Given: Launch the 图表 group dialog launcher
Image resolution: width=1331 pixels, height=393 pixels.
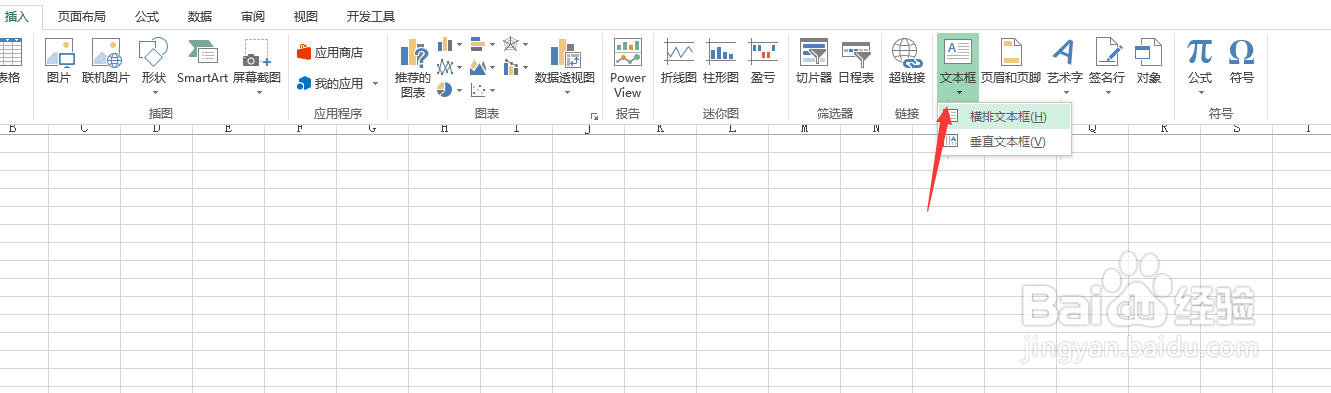Looking at the screenshot, I should point(594,116).
